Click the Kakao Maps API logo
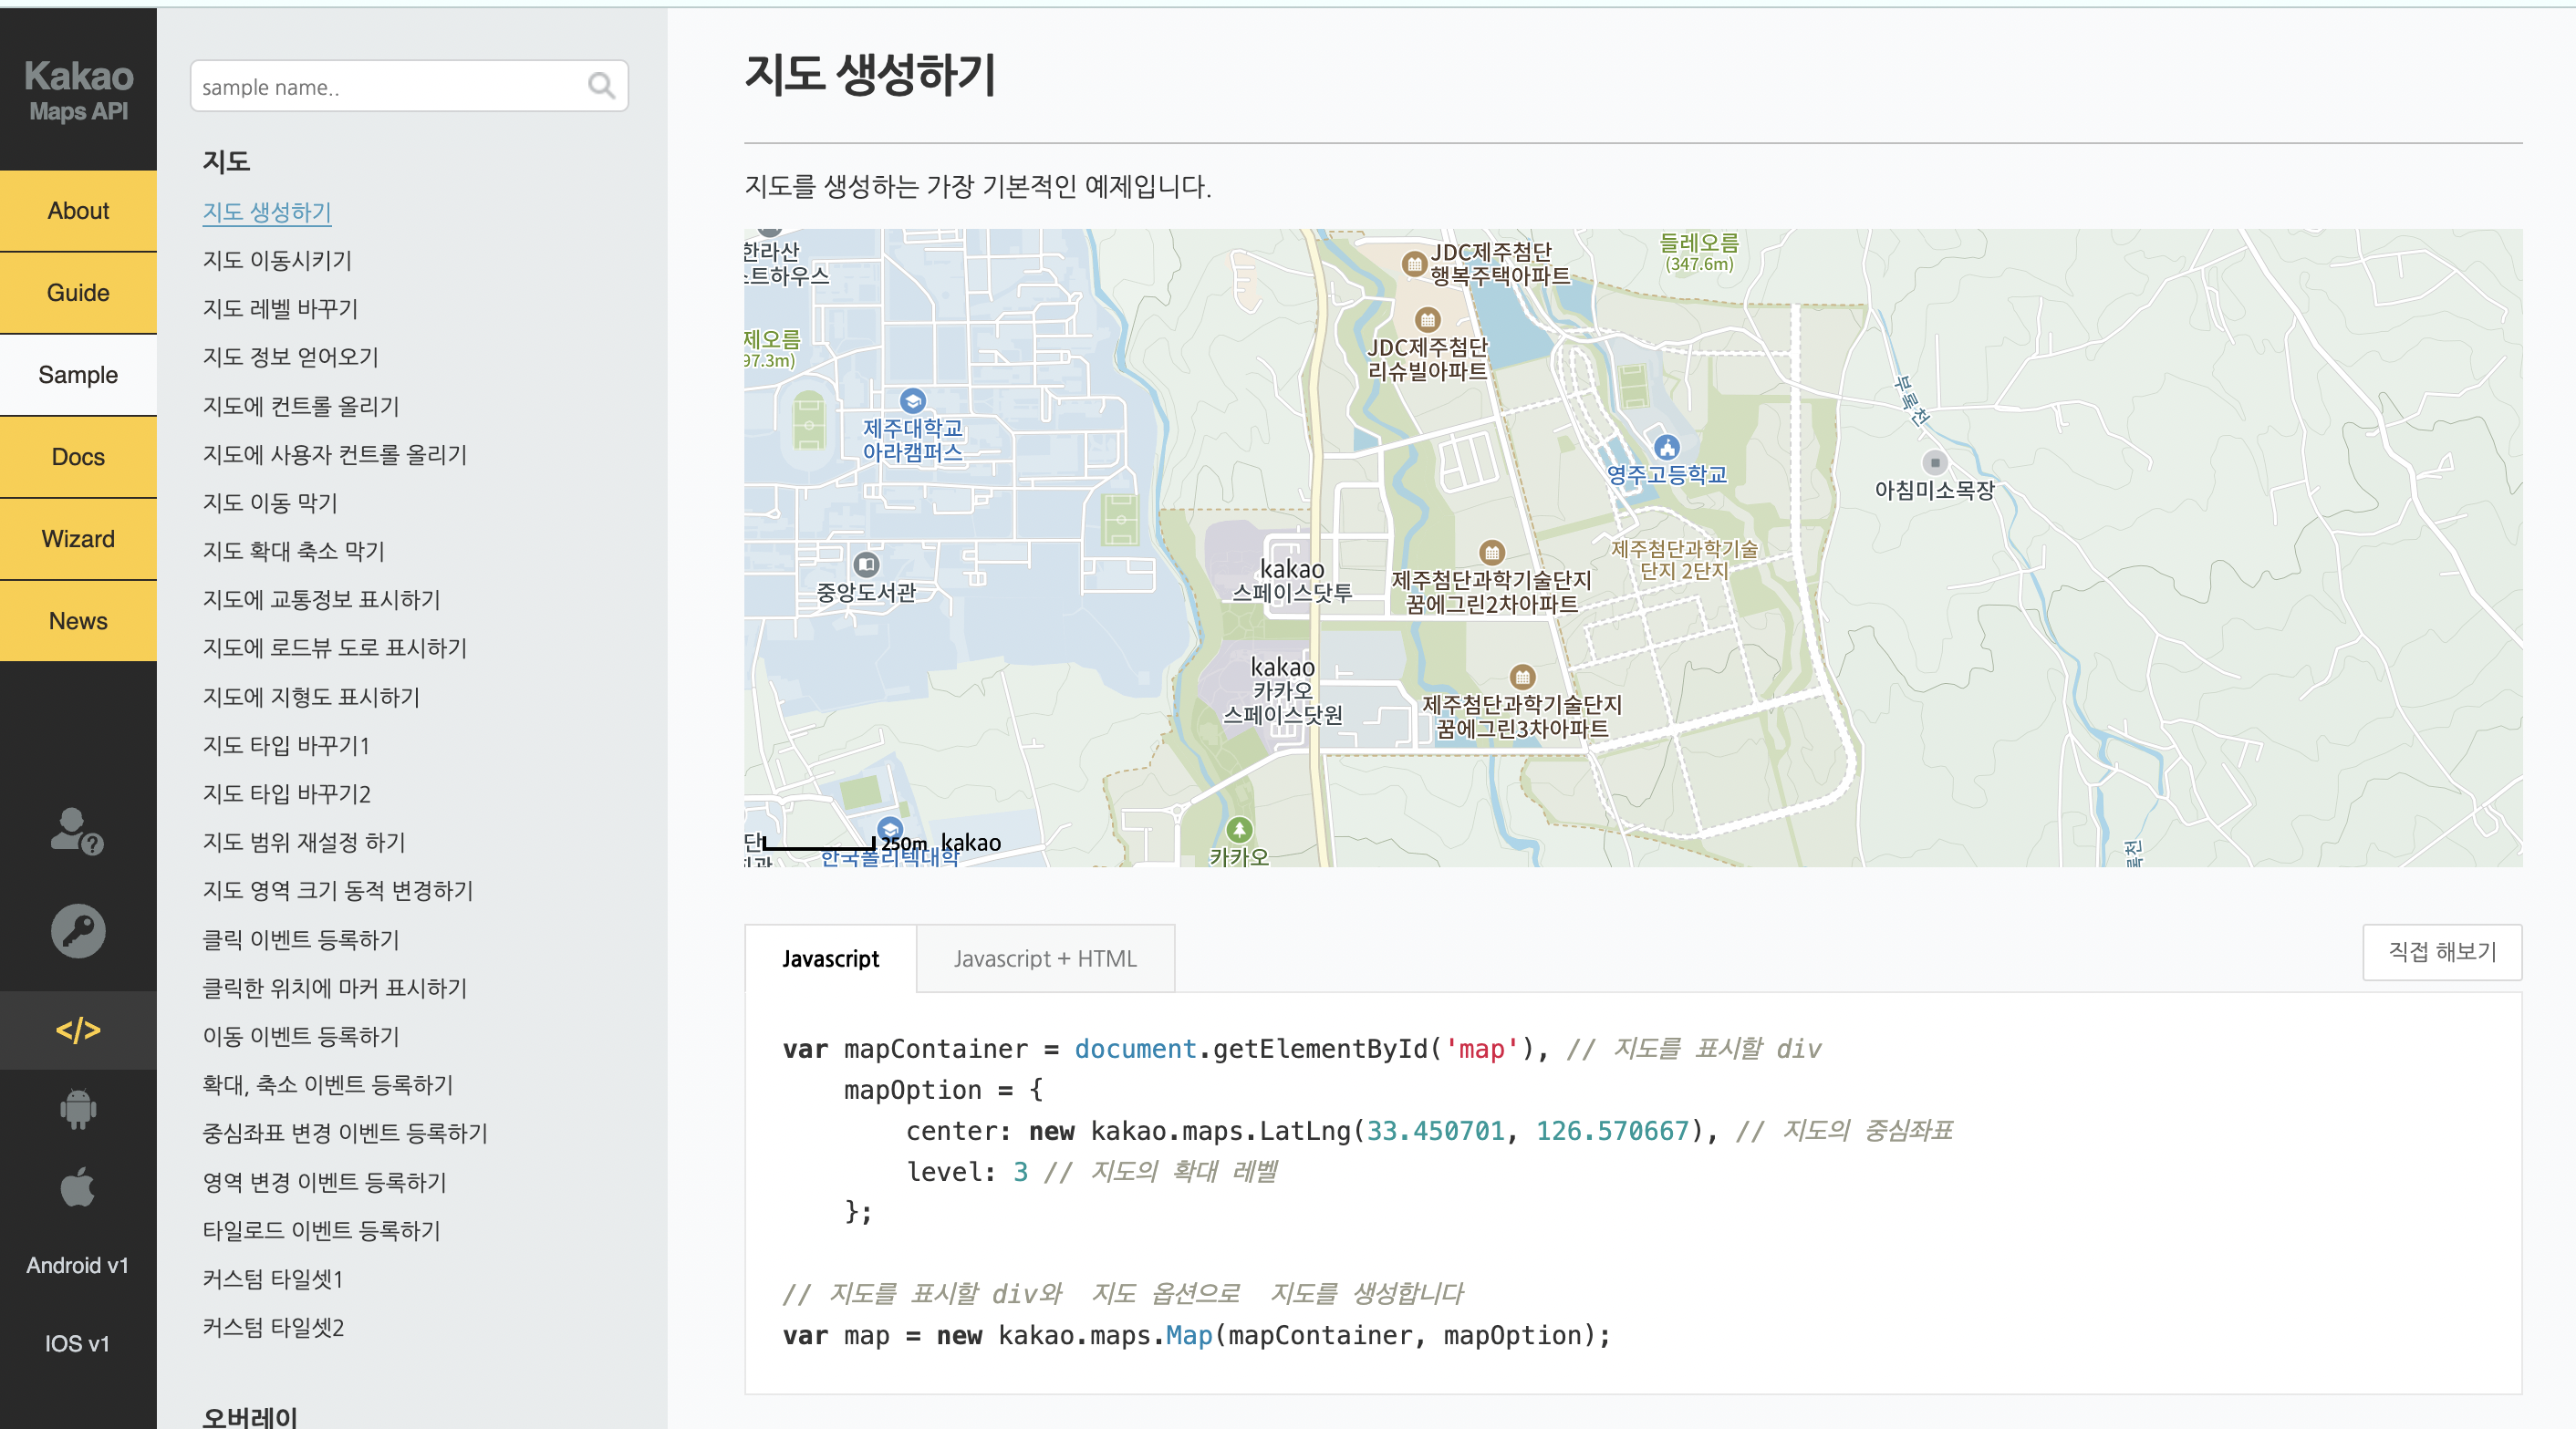Screen dimensions: 2576x1429 78,90
